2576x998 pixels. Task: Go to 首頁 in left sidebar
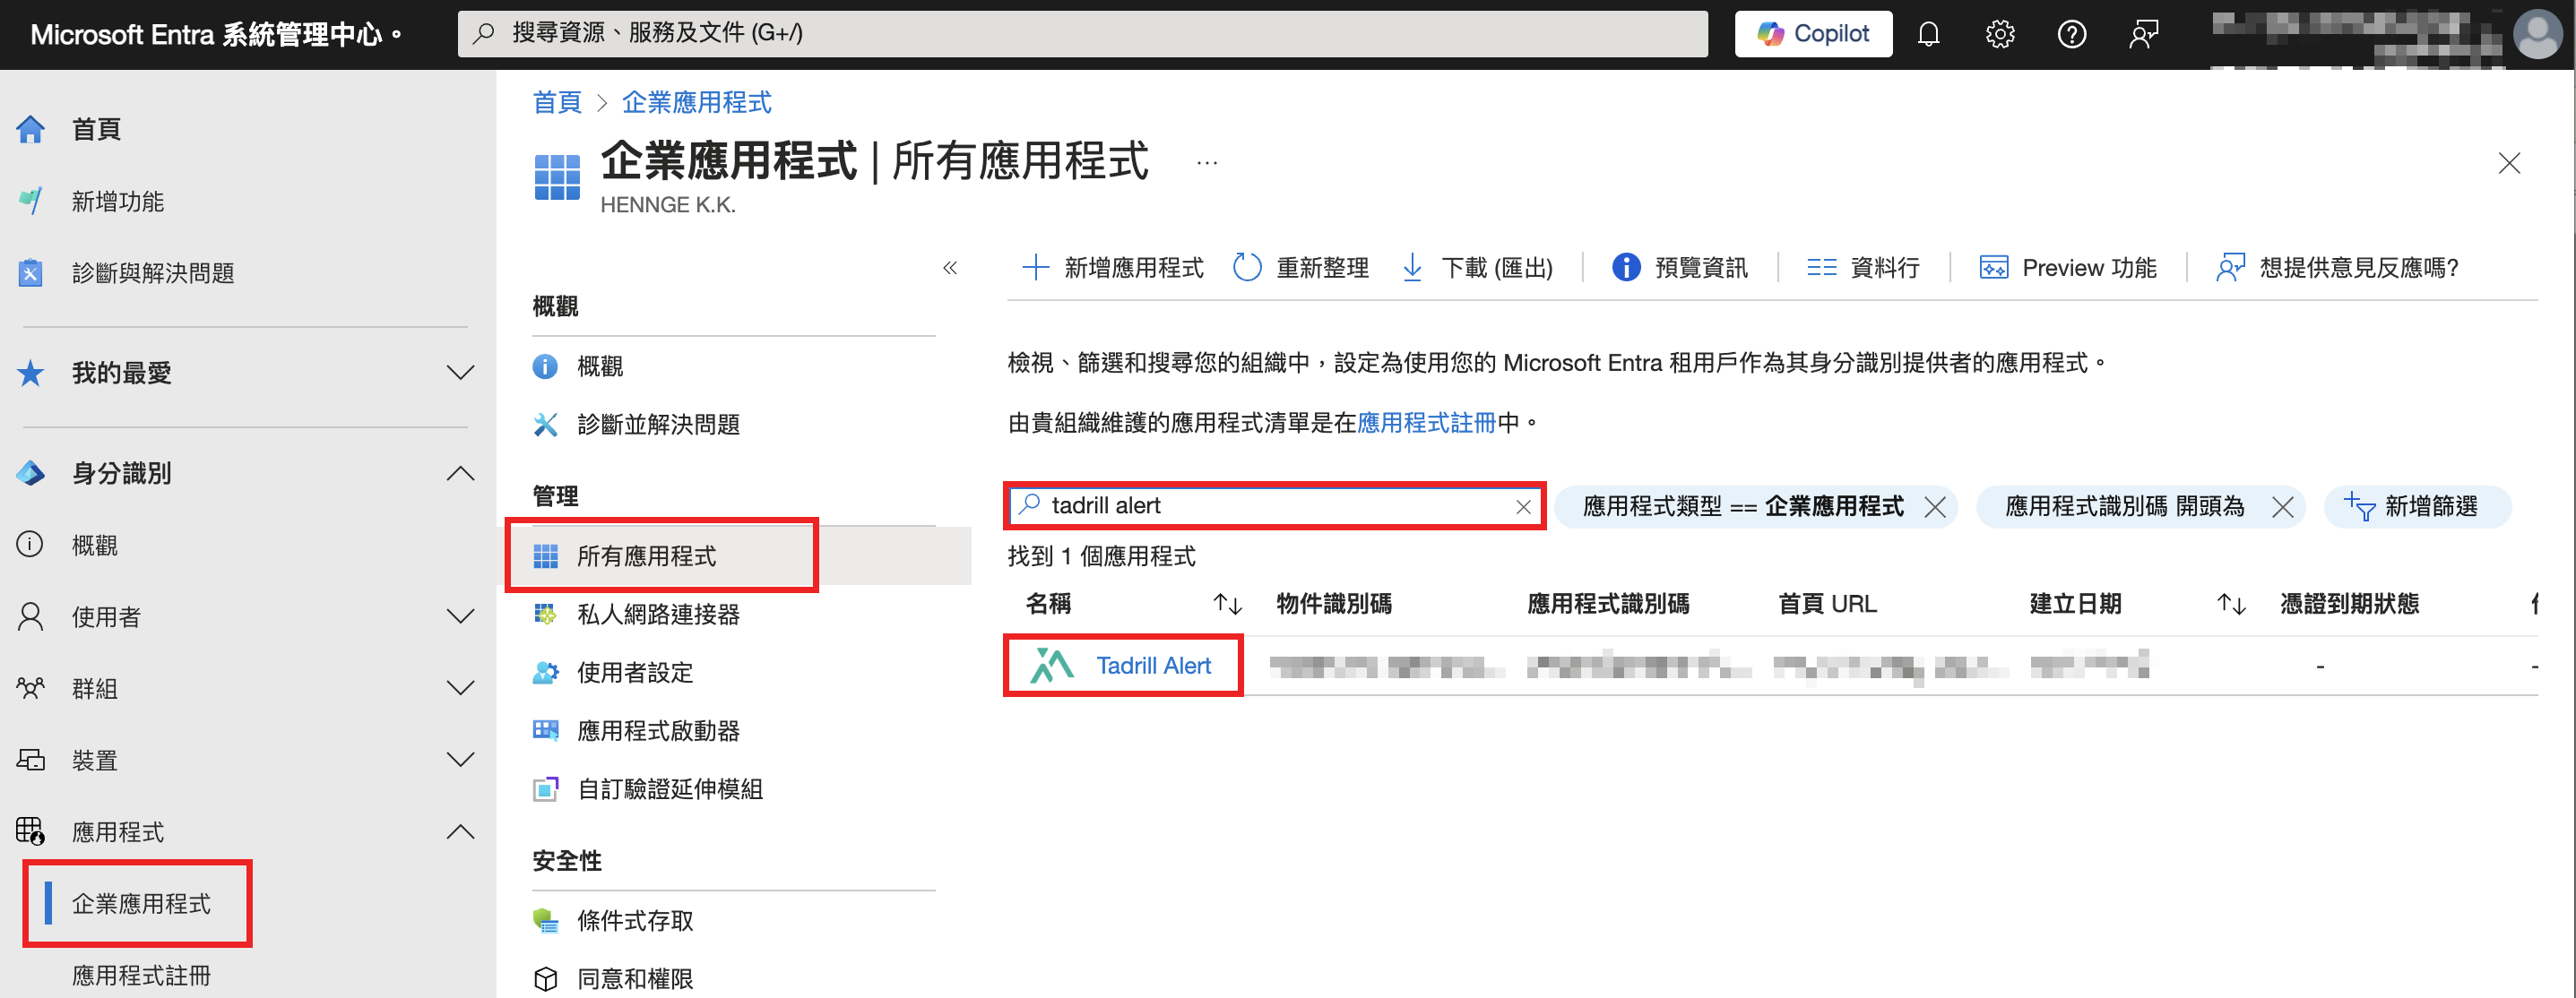pos(96,129)
